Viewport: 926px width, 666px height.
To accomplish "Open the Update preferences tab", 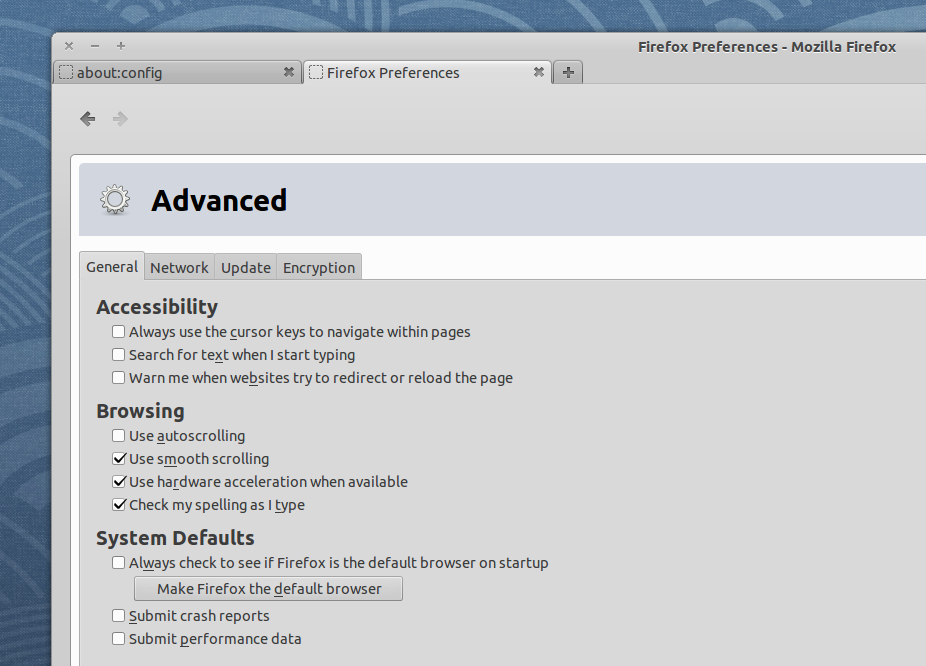I will [x=246, y=267].
